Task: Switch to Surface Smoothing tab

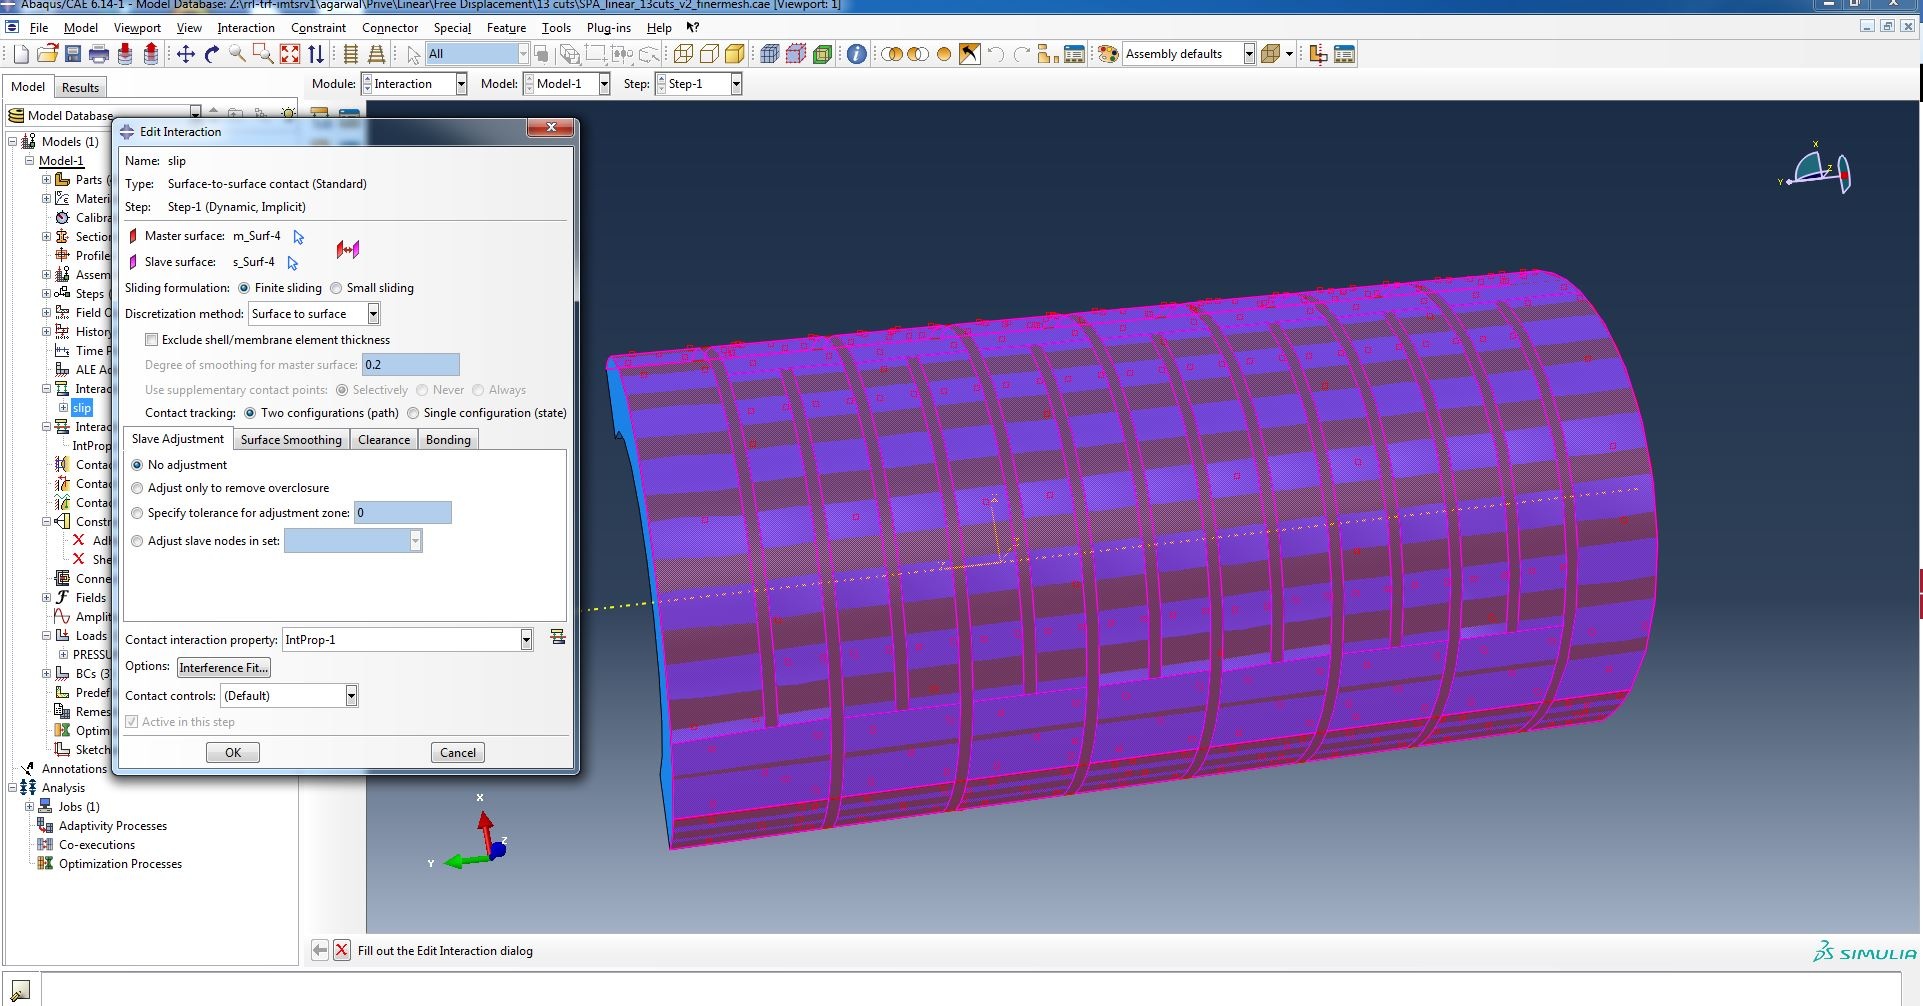Action: 291,440
